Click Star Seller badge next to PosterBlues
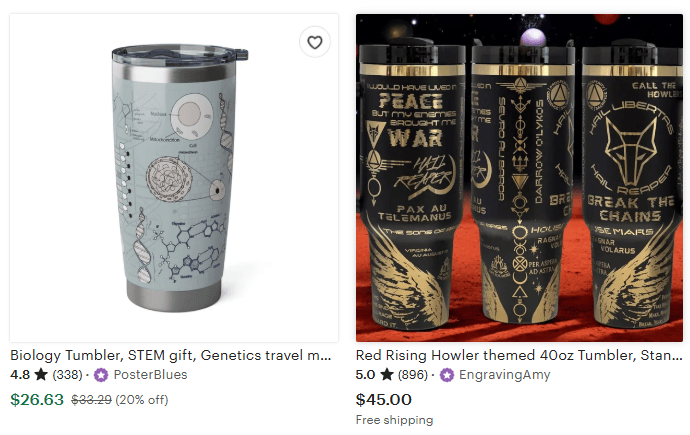690x435 pixels. pyautogui.click(x=101, y=375)
